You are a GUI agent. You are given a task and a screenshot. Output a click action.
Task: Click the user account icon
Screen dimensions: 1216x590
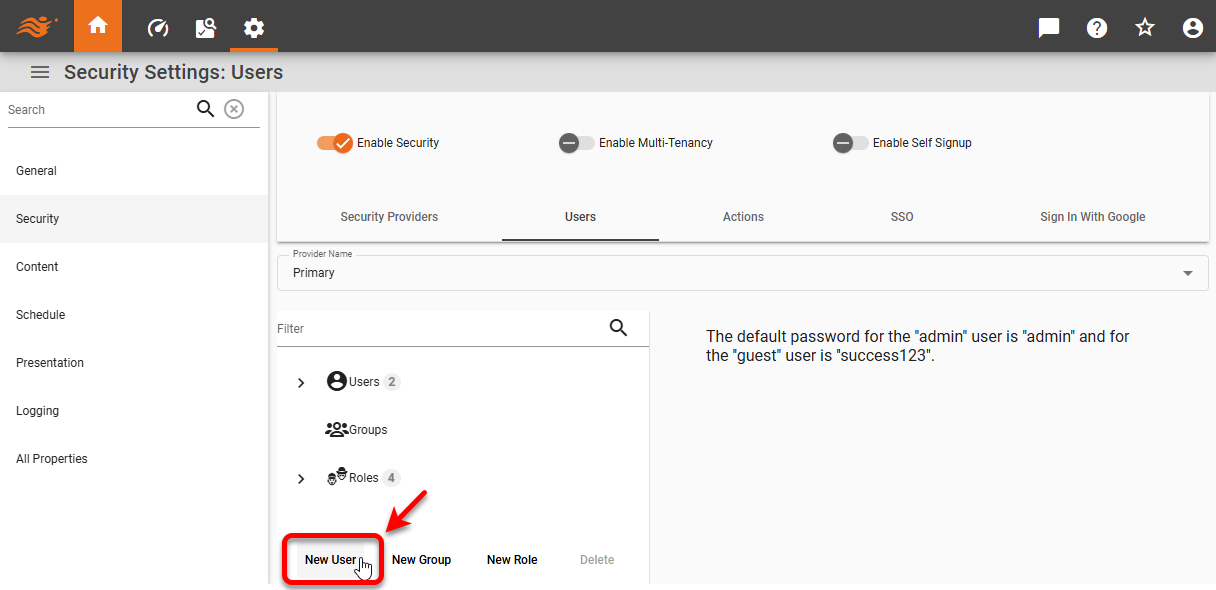[x=1192, y=28]
